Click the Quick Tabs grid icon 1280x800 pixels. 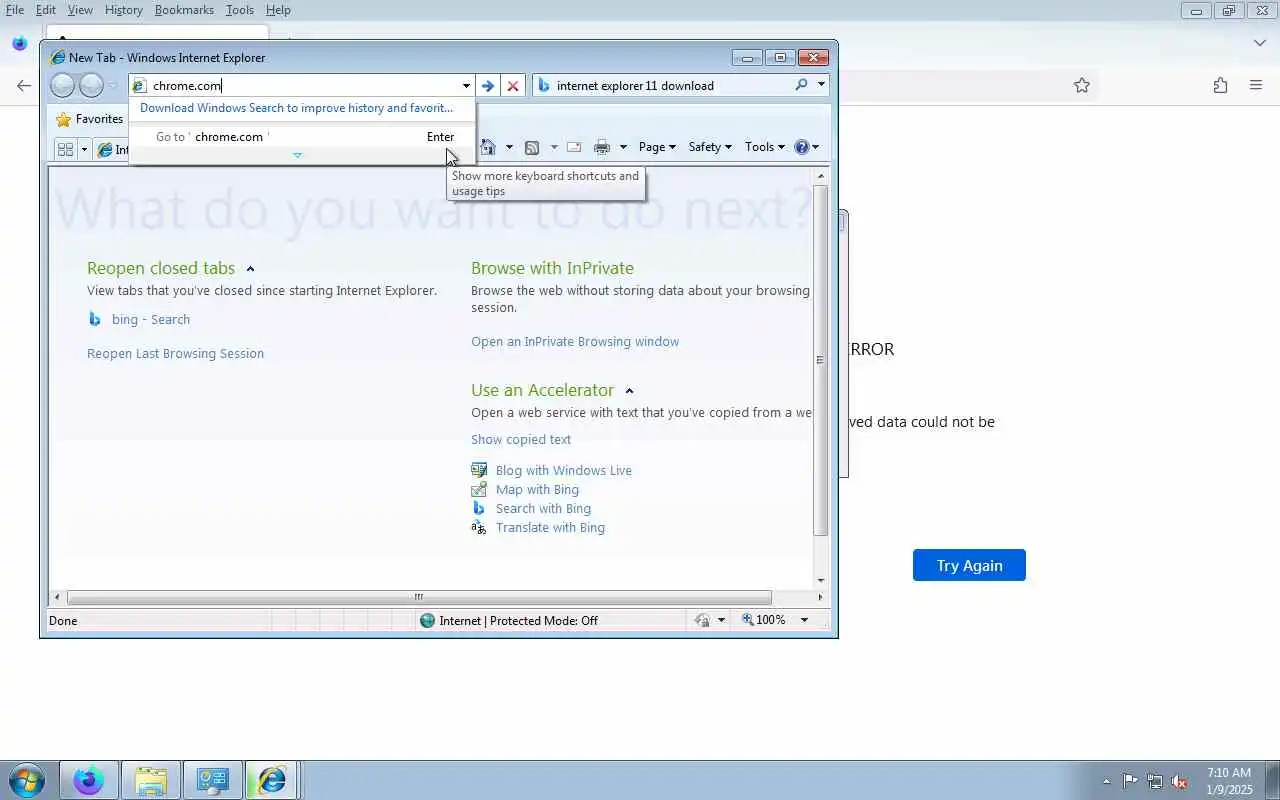pos(66,149)
